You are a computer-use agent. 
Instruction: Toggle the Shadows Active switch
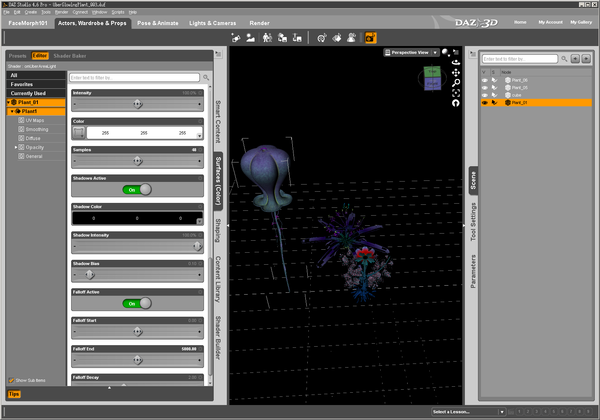point(137,189)
